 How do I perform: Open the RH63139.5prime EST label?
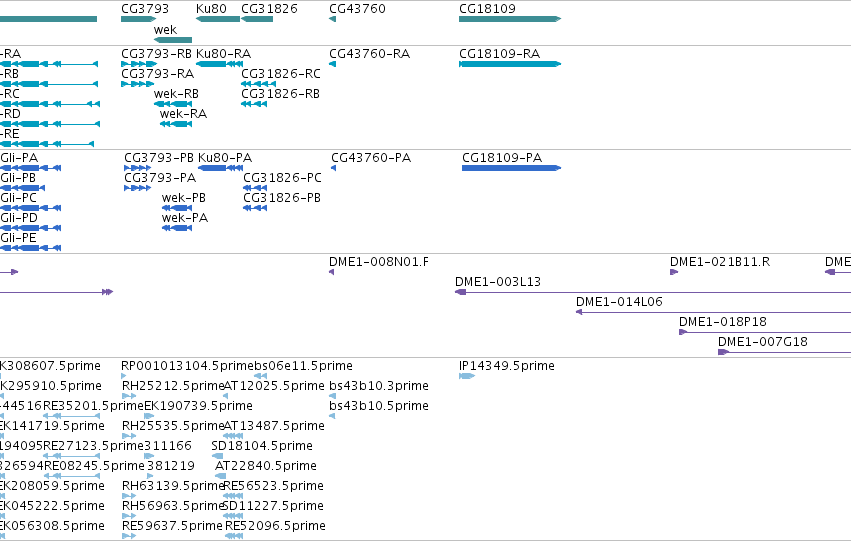tap(173, 487)
